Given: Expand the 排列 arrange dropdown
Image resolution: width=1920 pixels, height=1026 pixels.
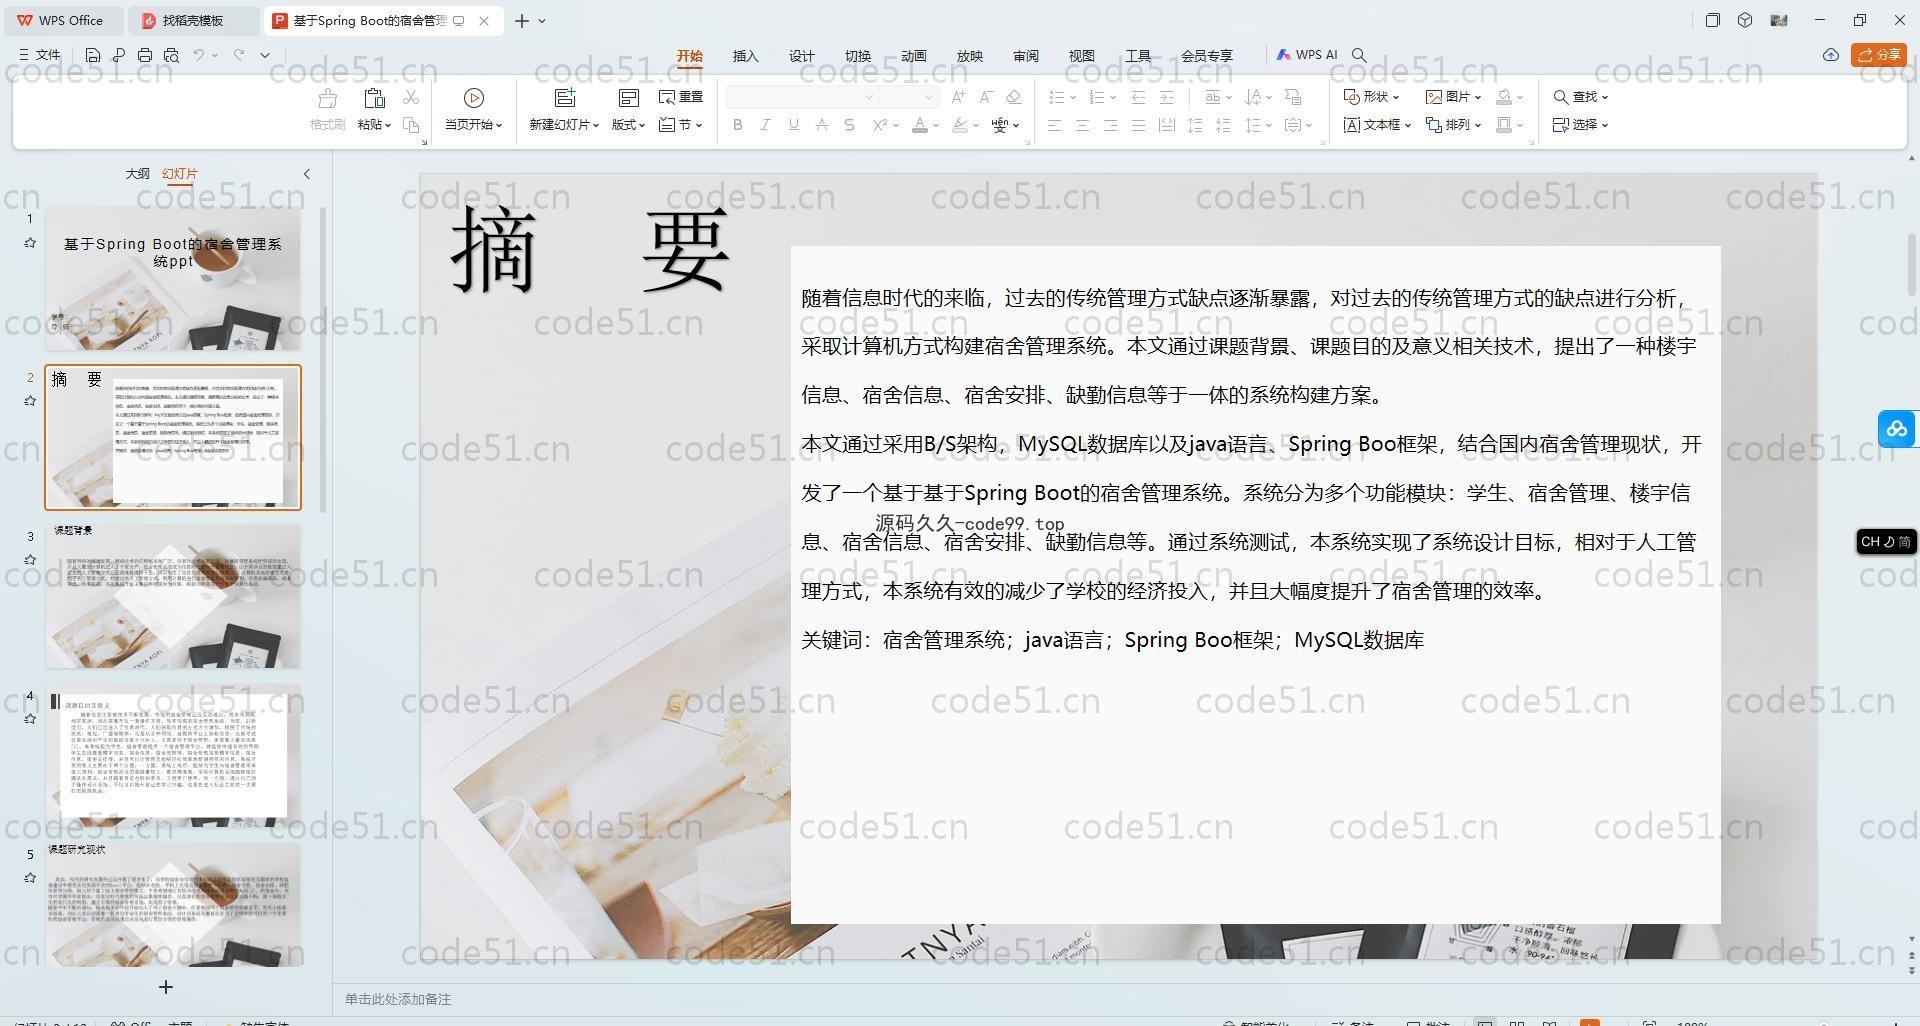Looking at the screenshot, I should pos(1453,125).
